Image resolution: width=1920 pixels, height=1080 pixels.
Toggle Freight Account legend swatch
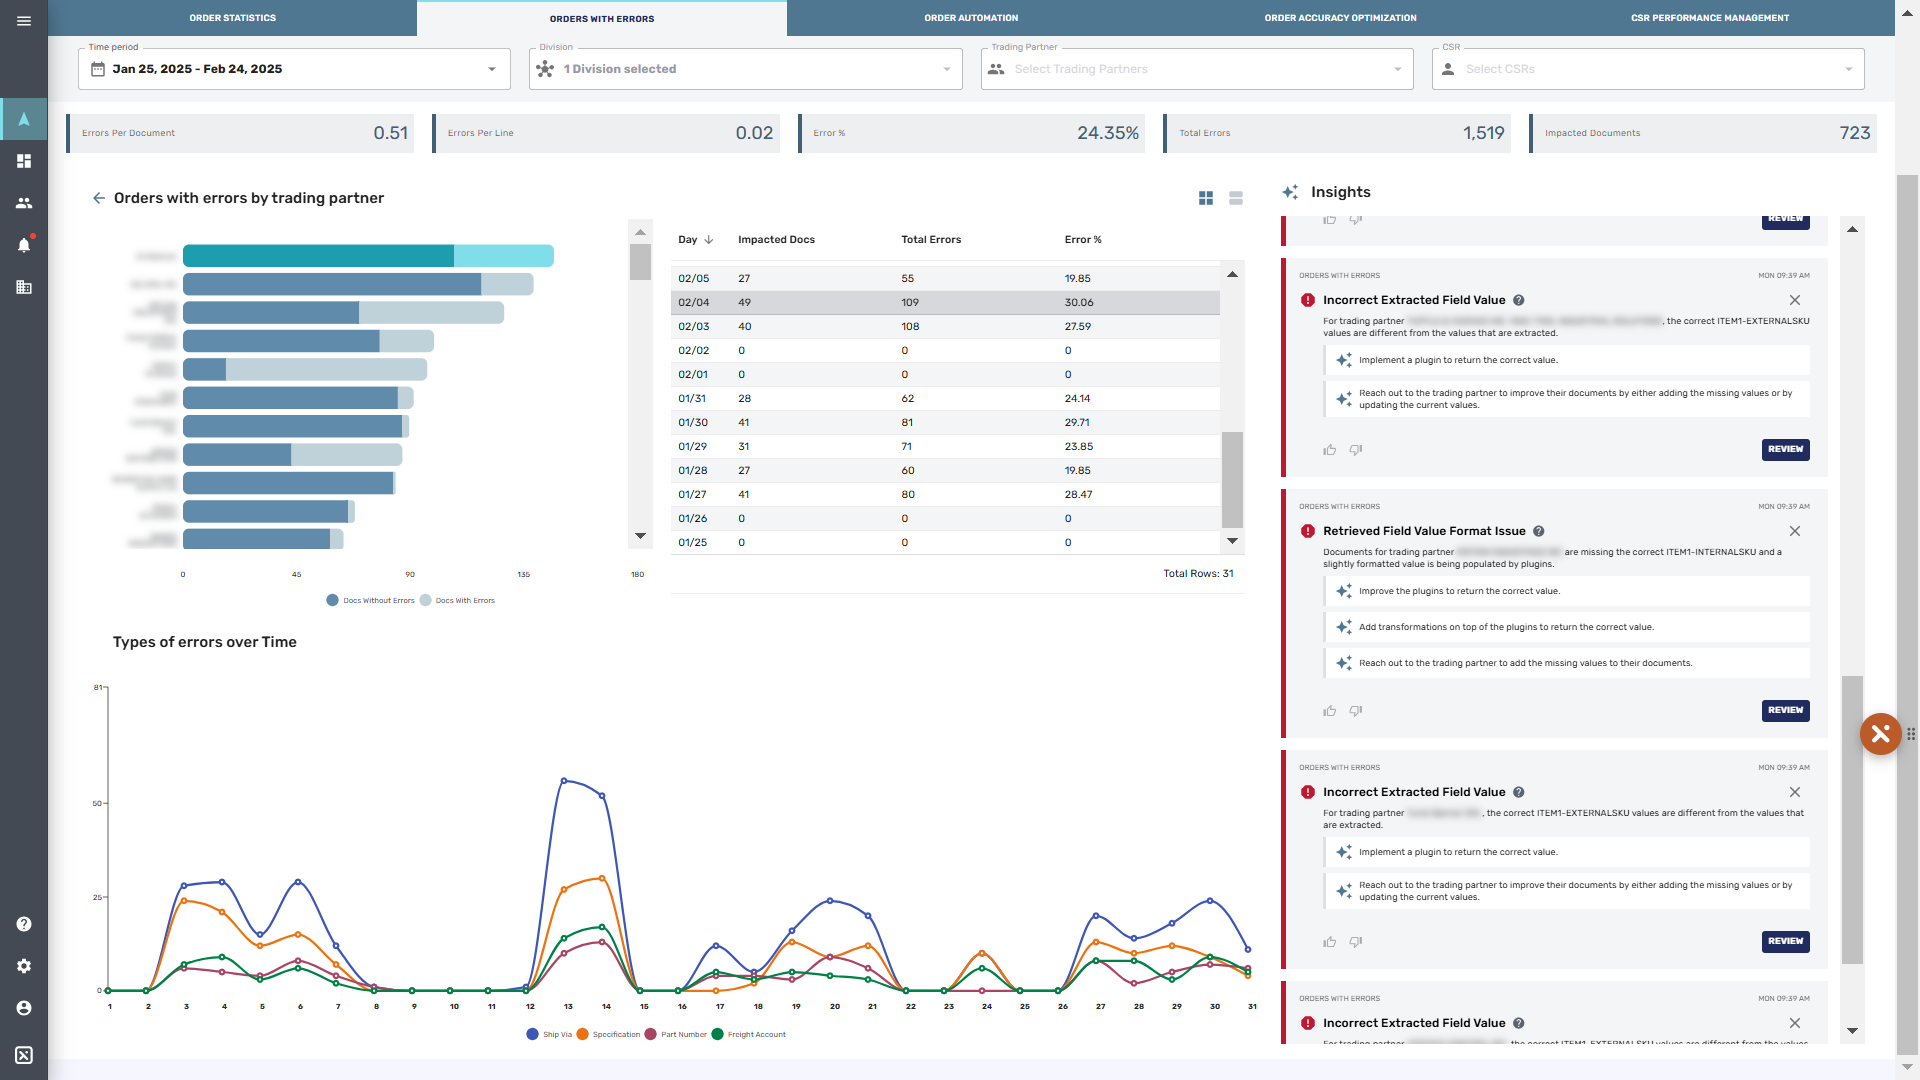click(717, 1034)
